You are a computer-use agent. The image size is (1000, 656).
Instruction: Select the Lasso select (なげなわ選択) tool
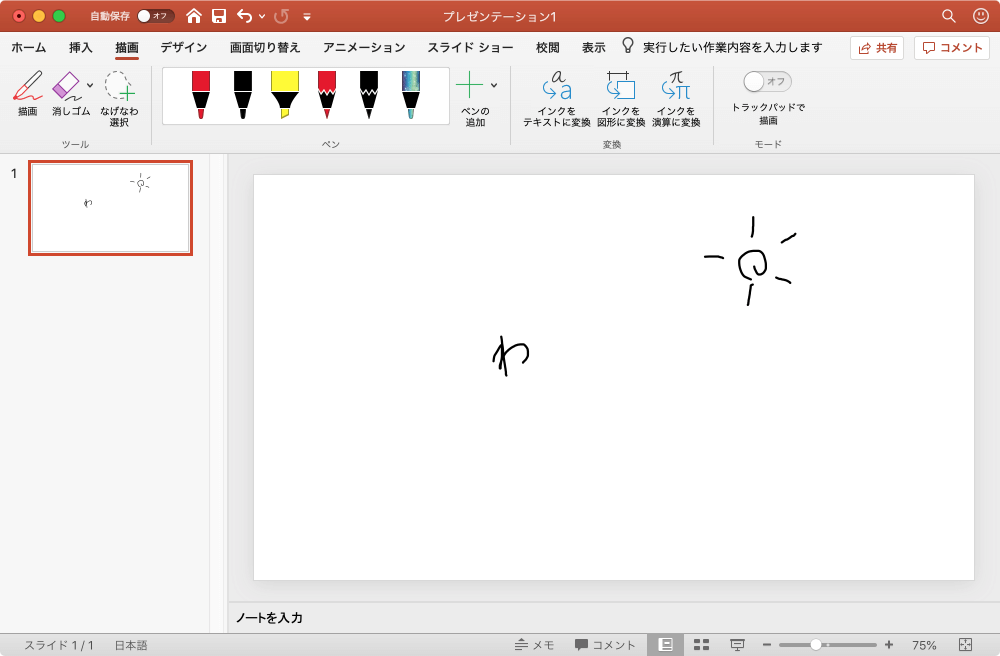pyautogui.click(x=119, y=99)
